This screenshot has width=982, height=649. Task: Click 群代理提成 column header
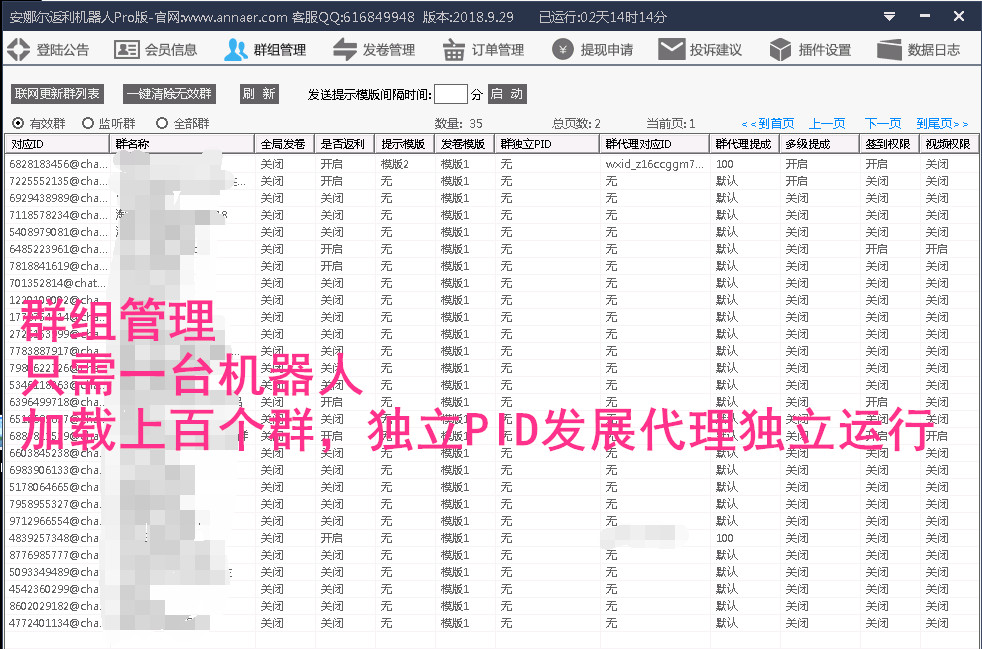coord(745,144)
